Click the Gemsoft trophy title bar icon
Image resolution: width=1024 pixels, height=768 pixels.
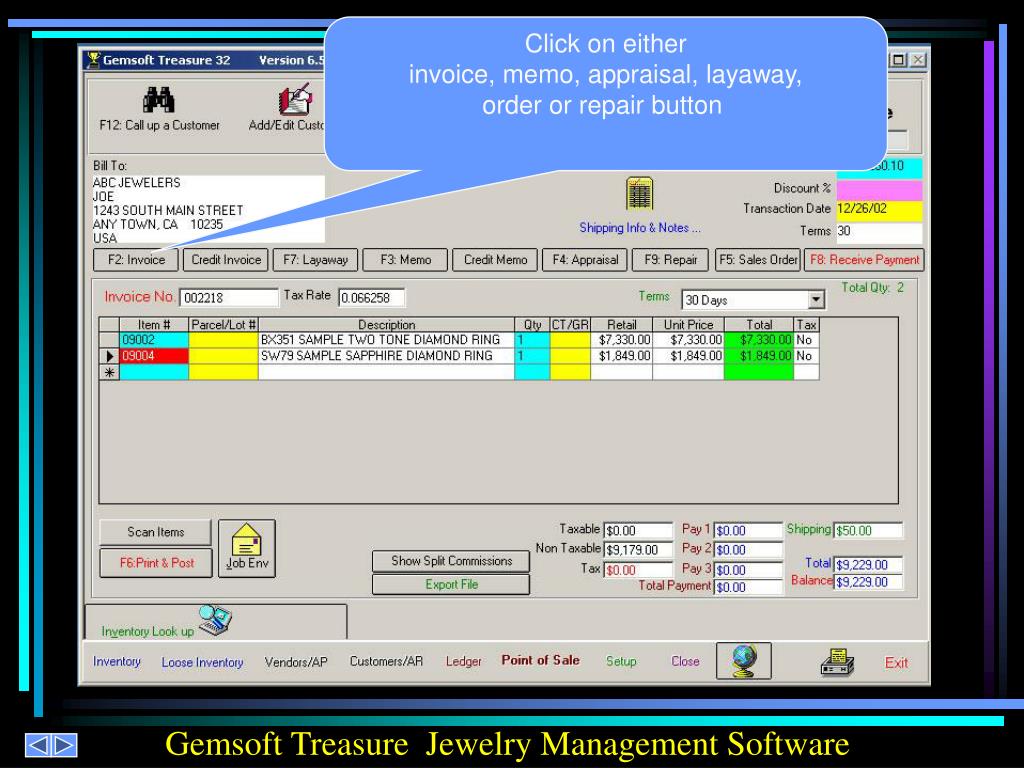93,59
